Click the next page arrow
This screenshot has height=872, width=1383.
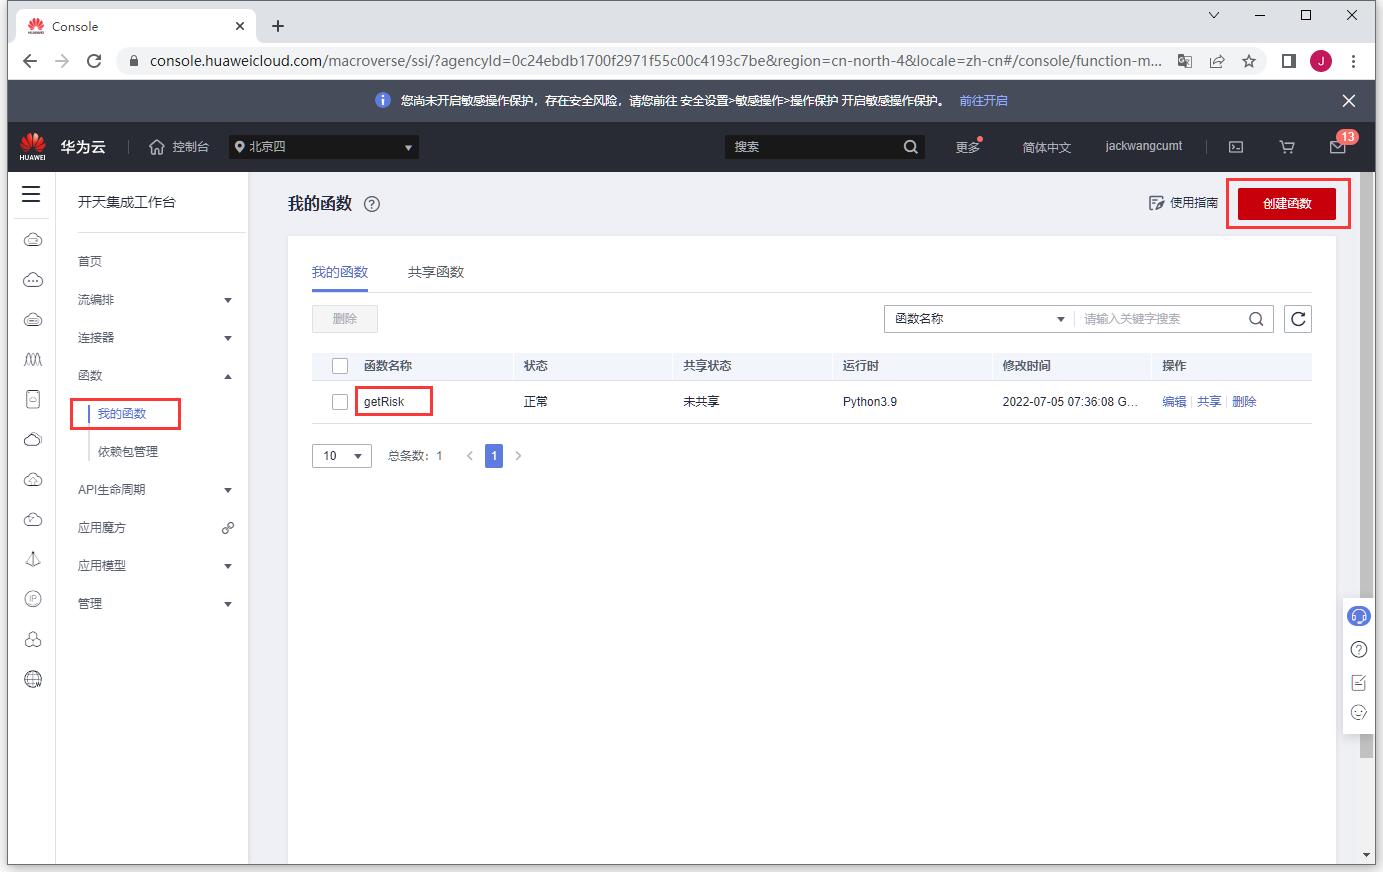coord(518,456)
